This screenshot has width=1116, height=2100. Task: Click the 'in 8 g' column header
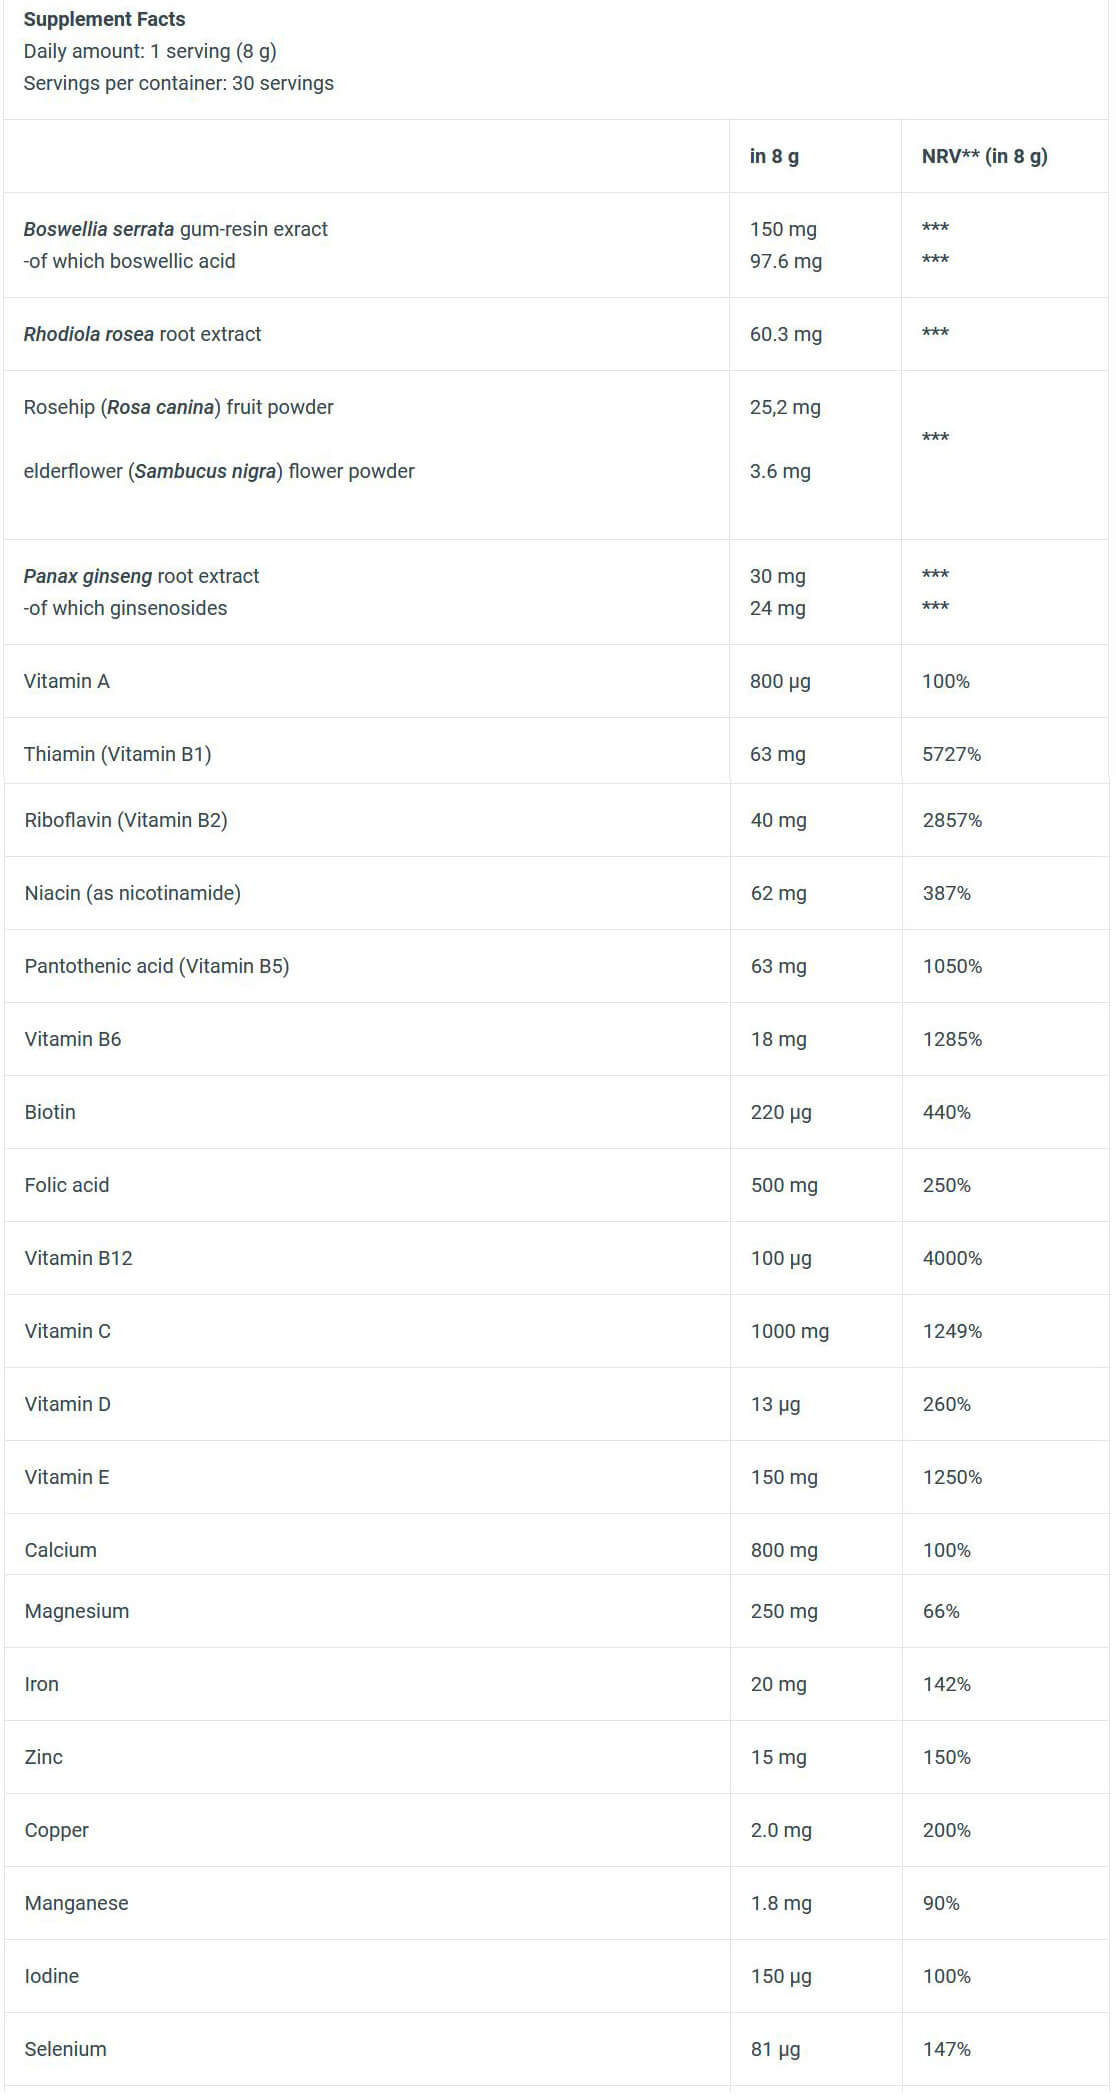click(774, 156)
